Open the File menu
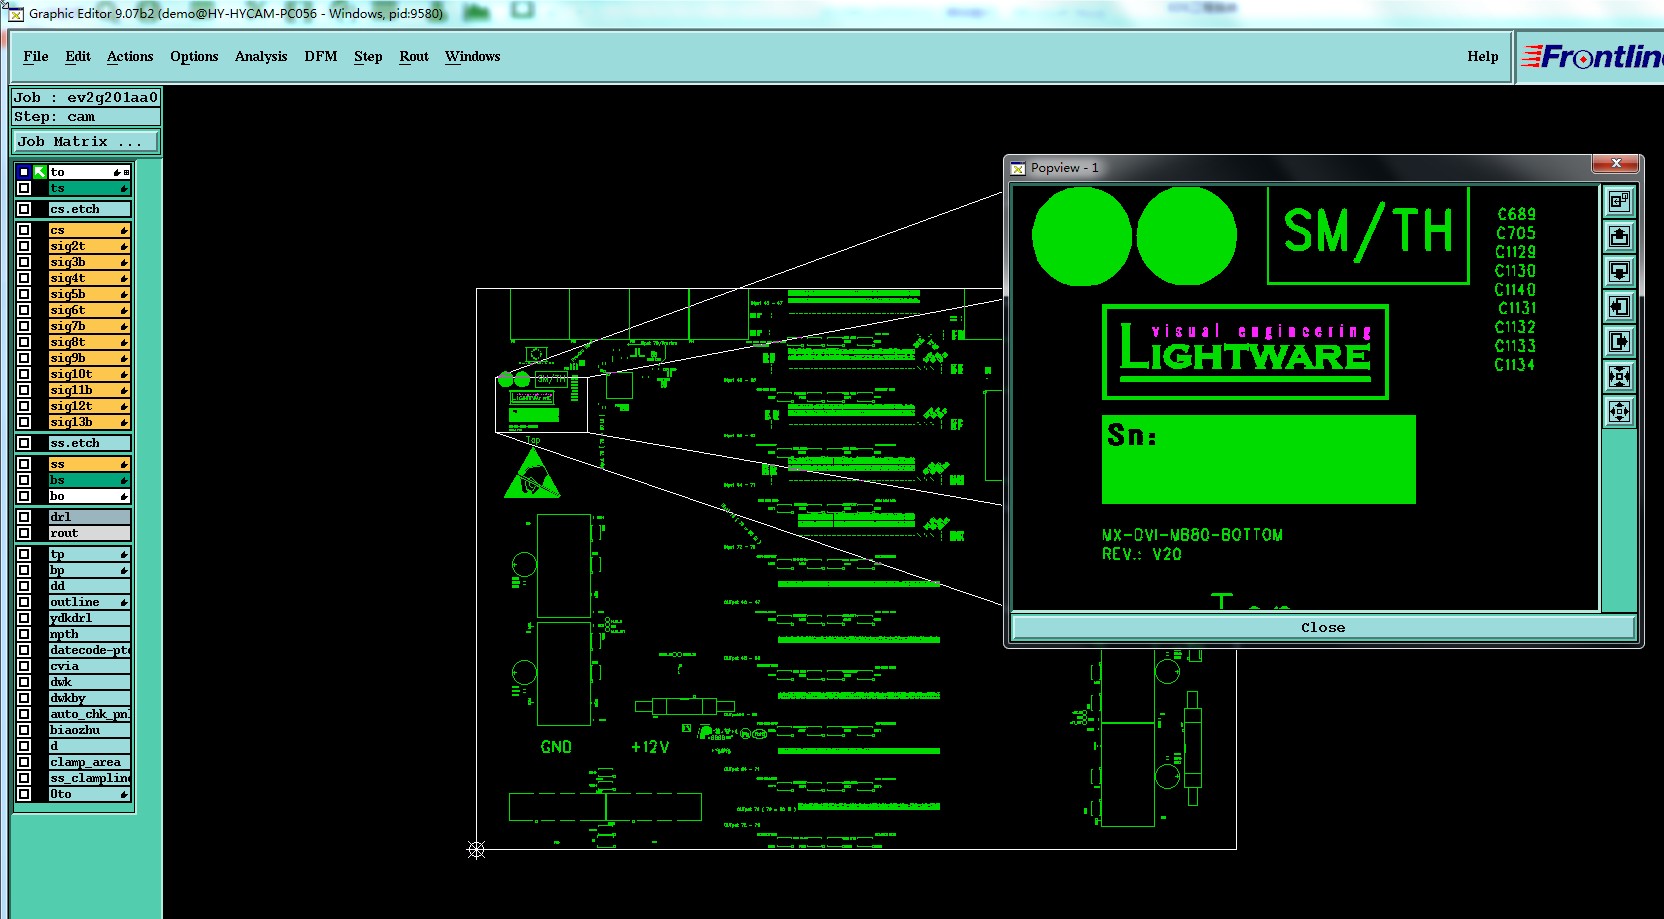 click(36, 56)
